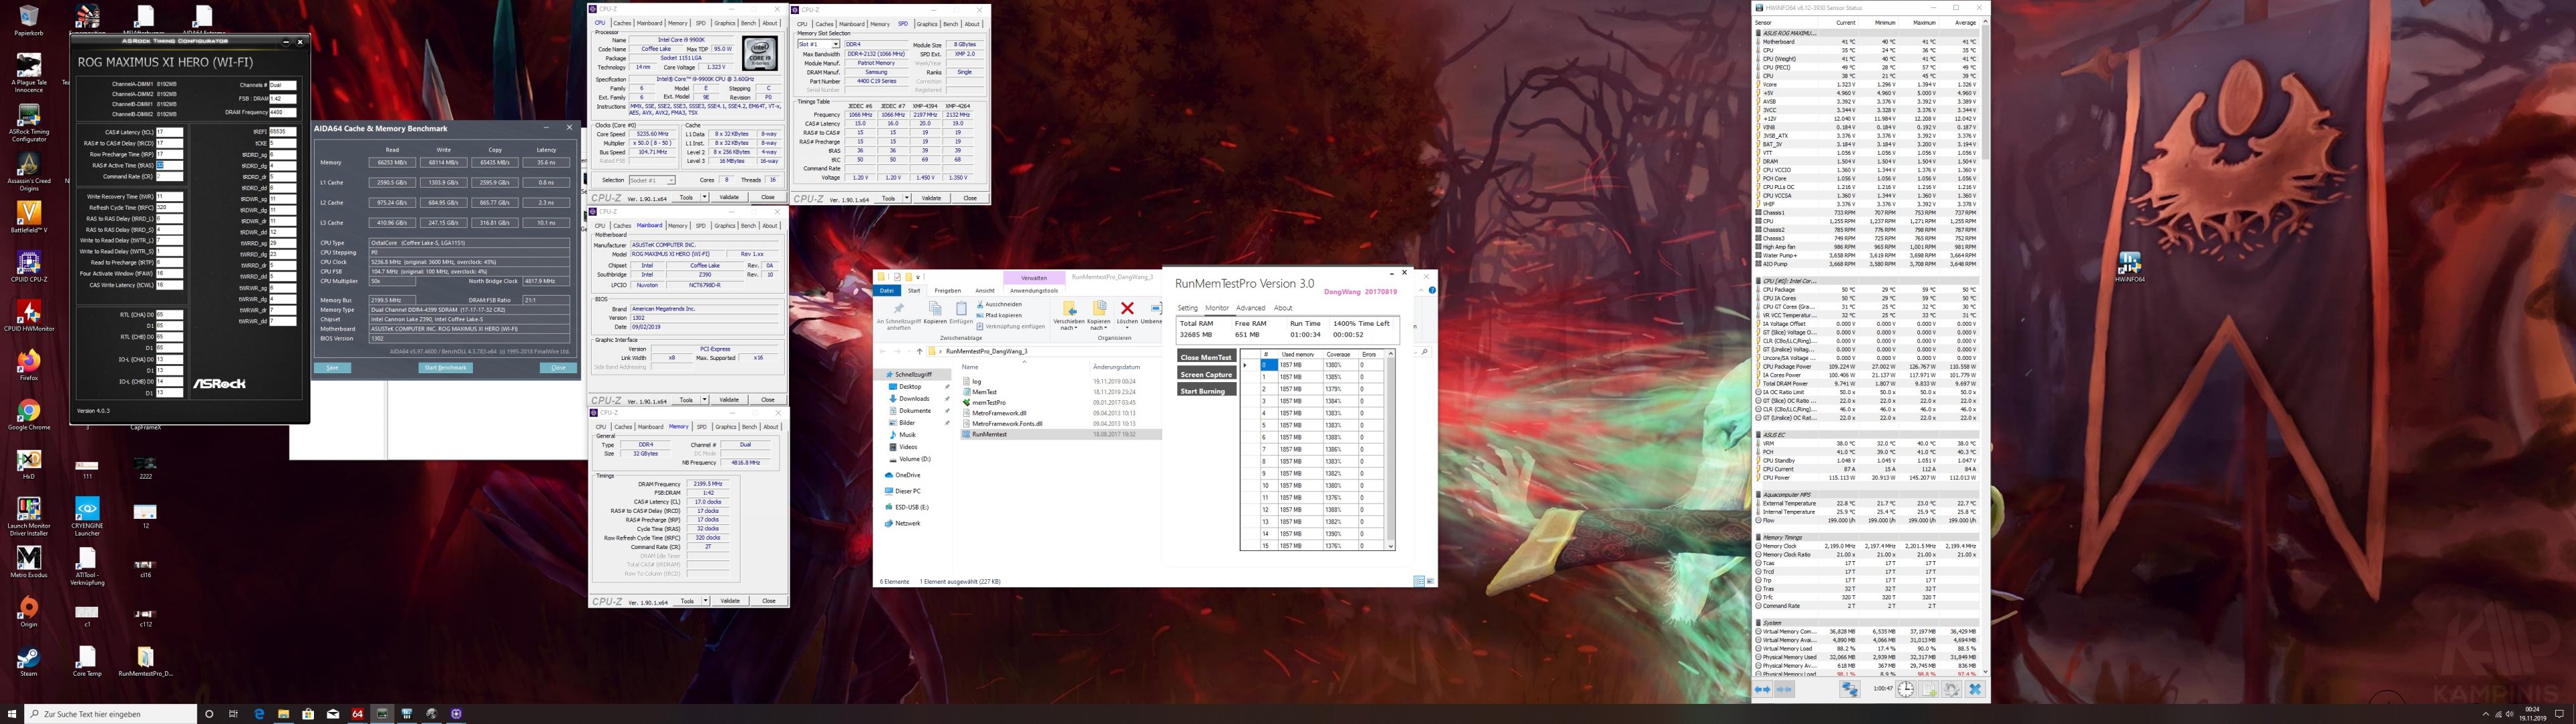Click the Pfad kopieren icon in the ribbon
The image size is (2576, 724).
pyautogui.click(x=980, y=316)
